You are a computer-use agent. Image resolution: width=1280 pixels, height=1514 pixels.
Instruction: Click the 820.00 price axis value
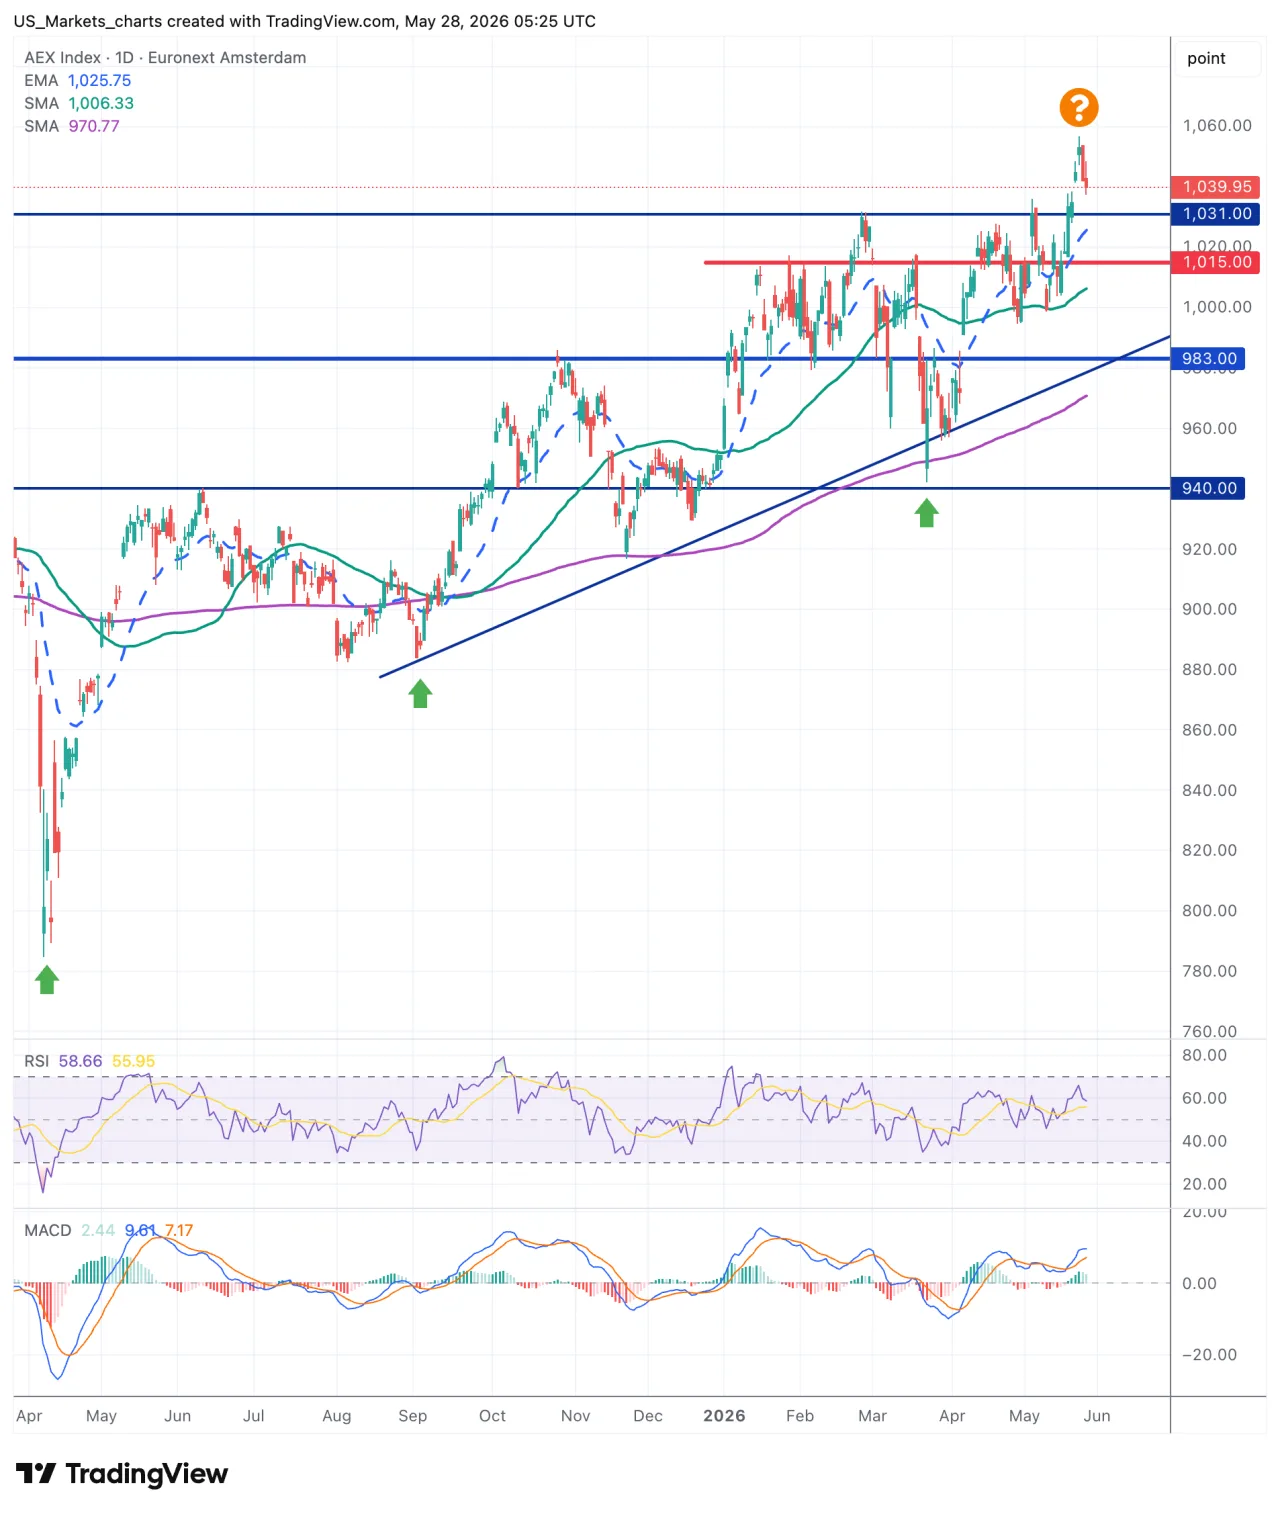click(x=1210, y=850)
